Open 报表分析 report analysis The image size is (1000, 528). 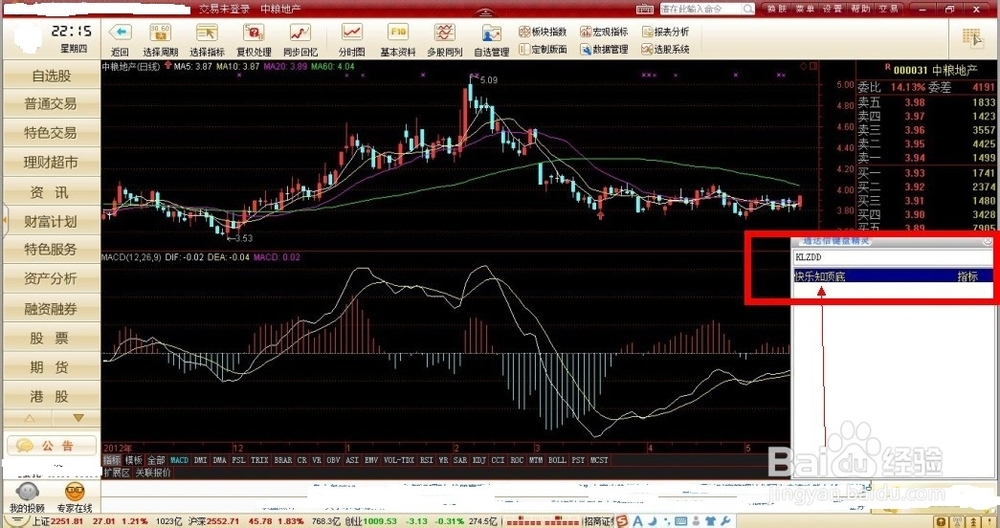click(665, 32)
